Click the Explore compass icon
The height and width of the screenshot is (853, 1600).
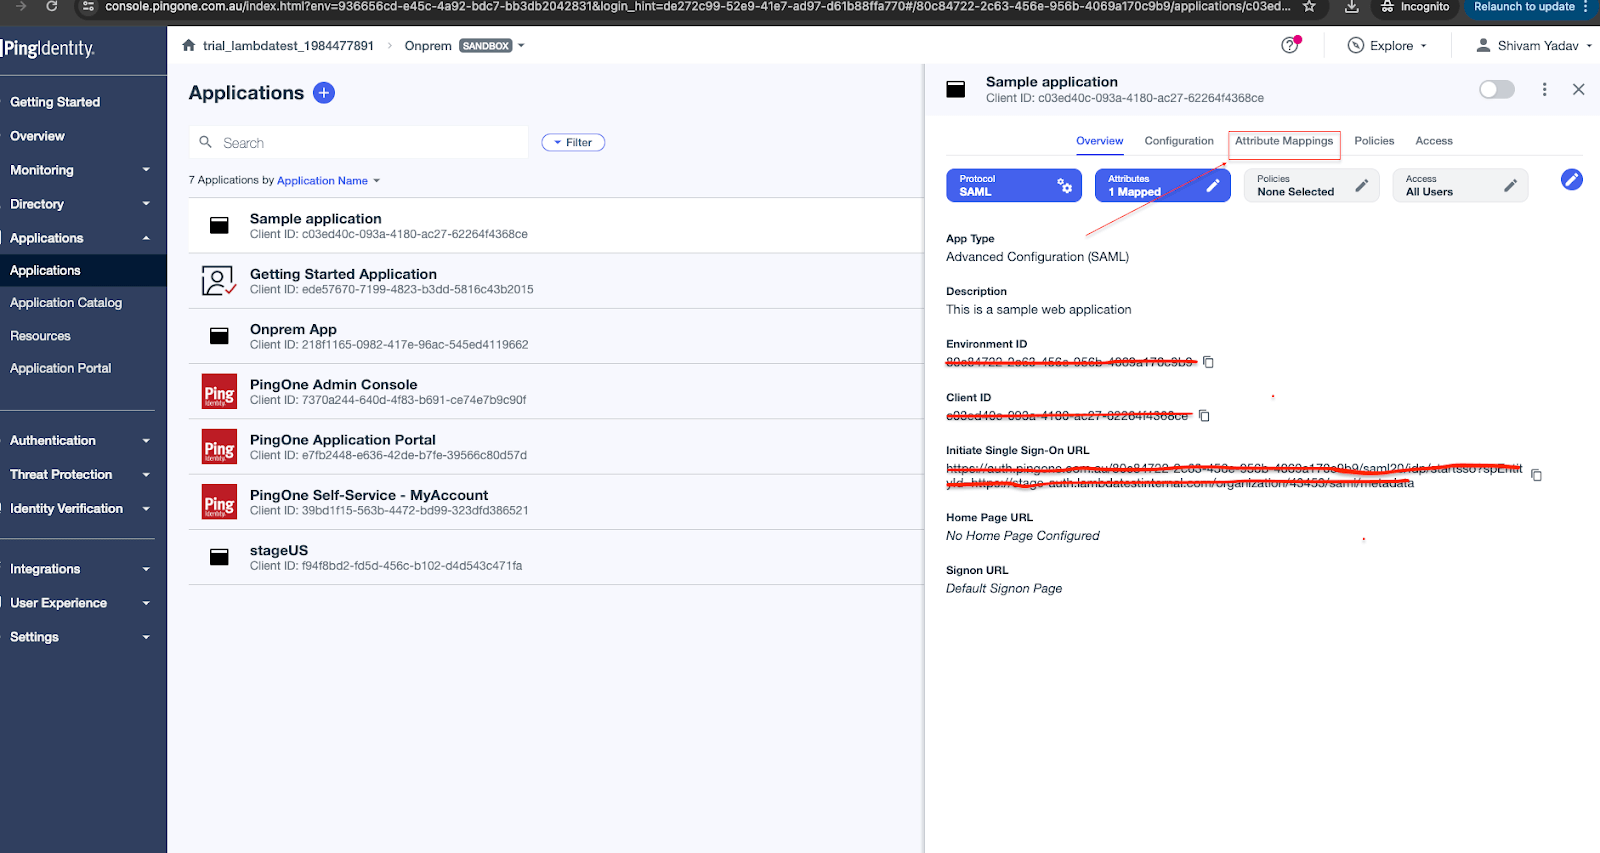(1356, 45)
